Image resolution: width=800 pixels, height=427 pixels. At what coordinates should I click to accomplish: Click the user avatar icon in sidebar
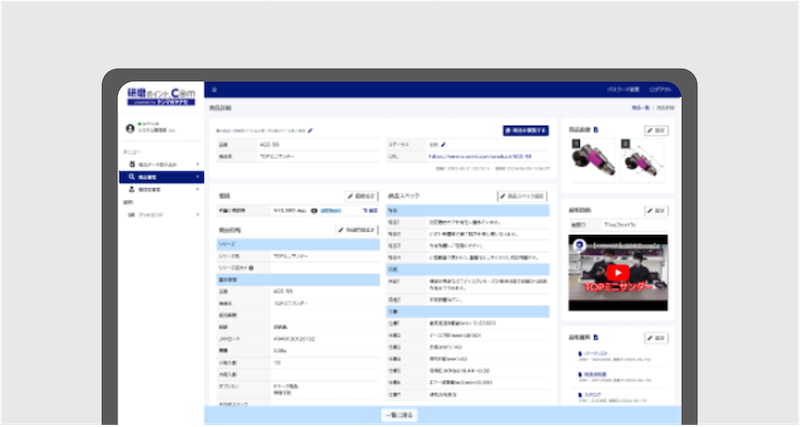click(130, 129)
